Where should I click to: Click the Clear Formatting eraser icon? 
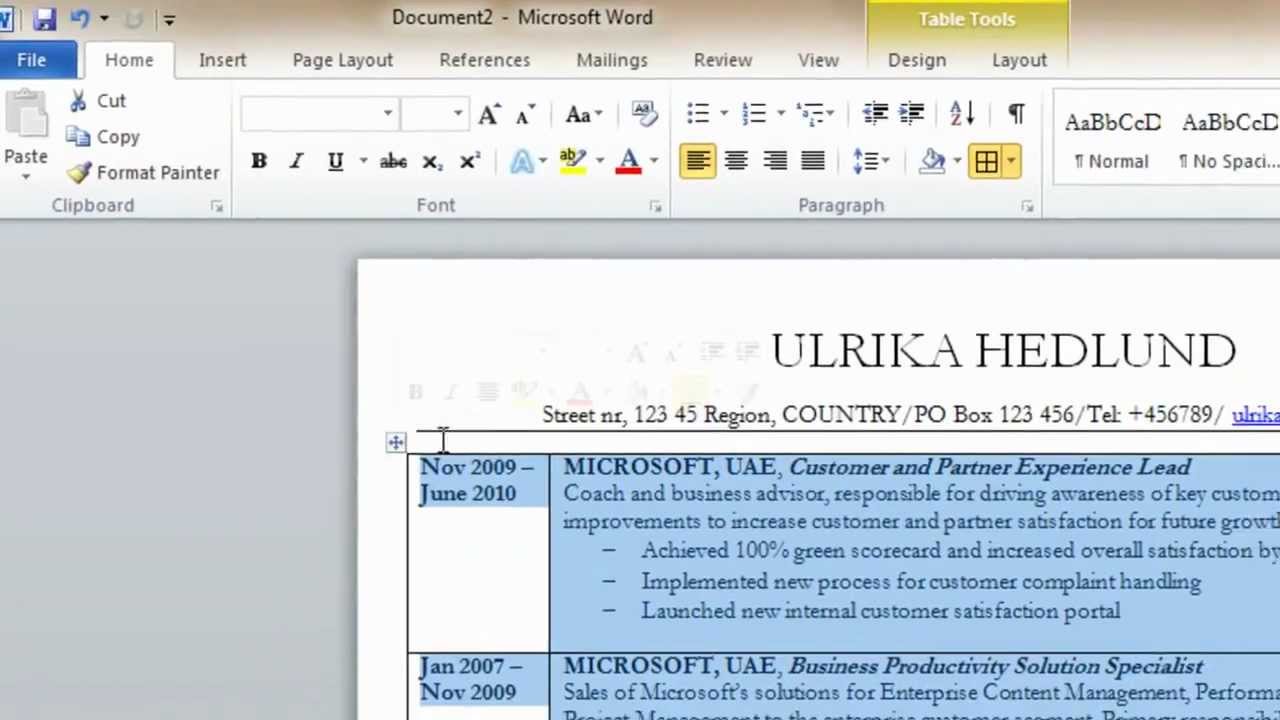click(644, 114)
